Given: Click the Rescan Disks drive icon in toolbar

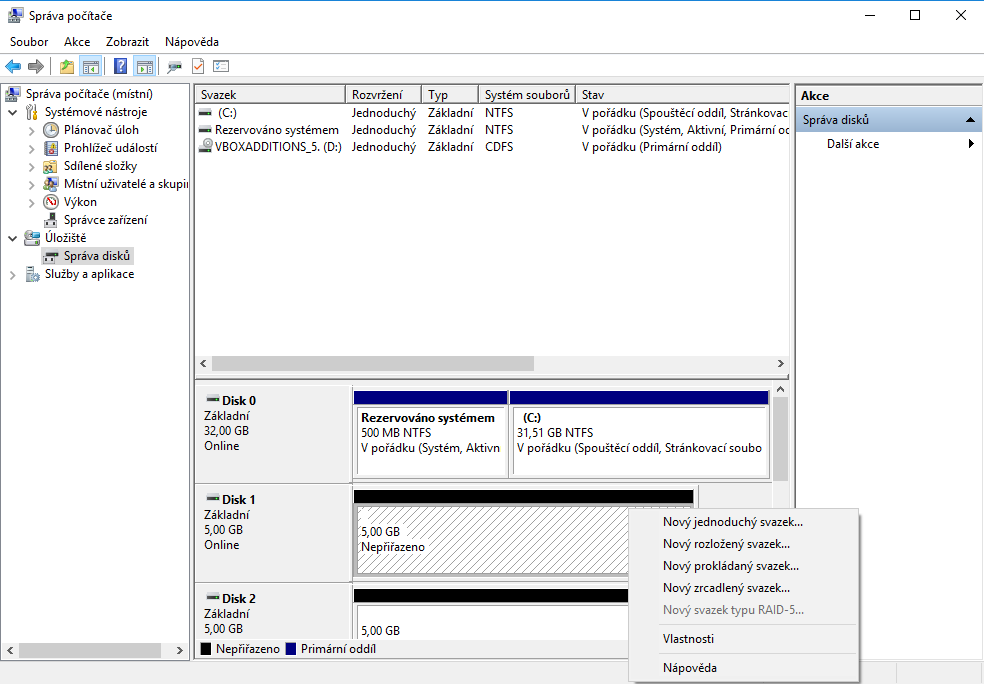Looking at the screenshot, I should click(x=175, y=67).
